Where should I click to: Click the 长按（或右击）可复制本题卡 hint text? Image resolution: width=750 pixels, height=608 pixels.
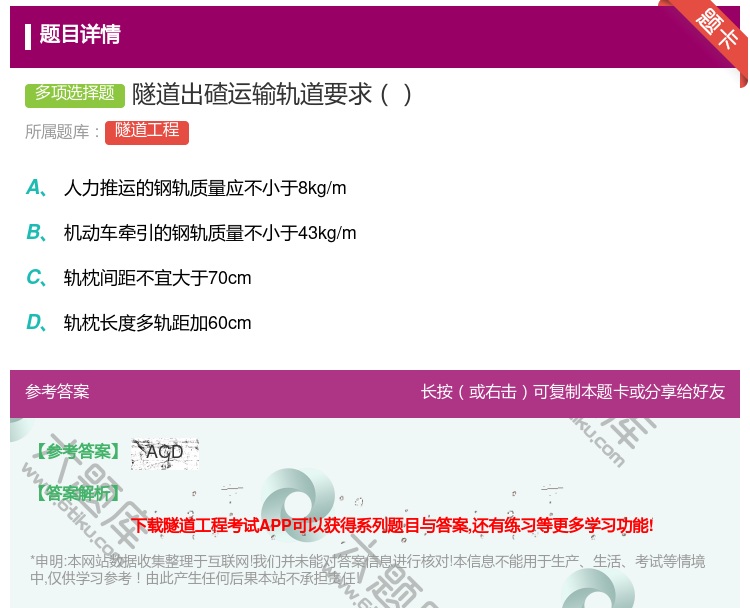[x=573, y=392]
